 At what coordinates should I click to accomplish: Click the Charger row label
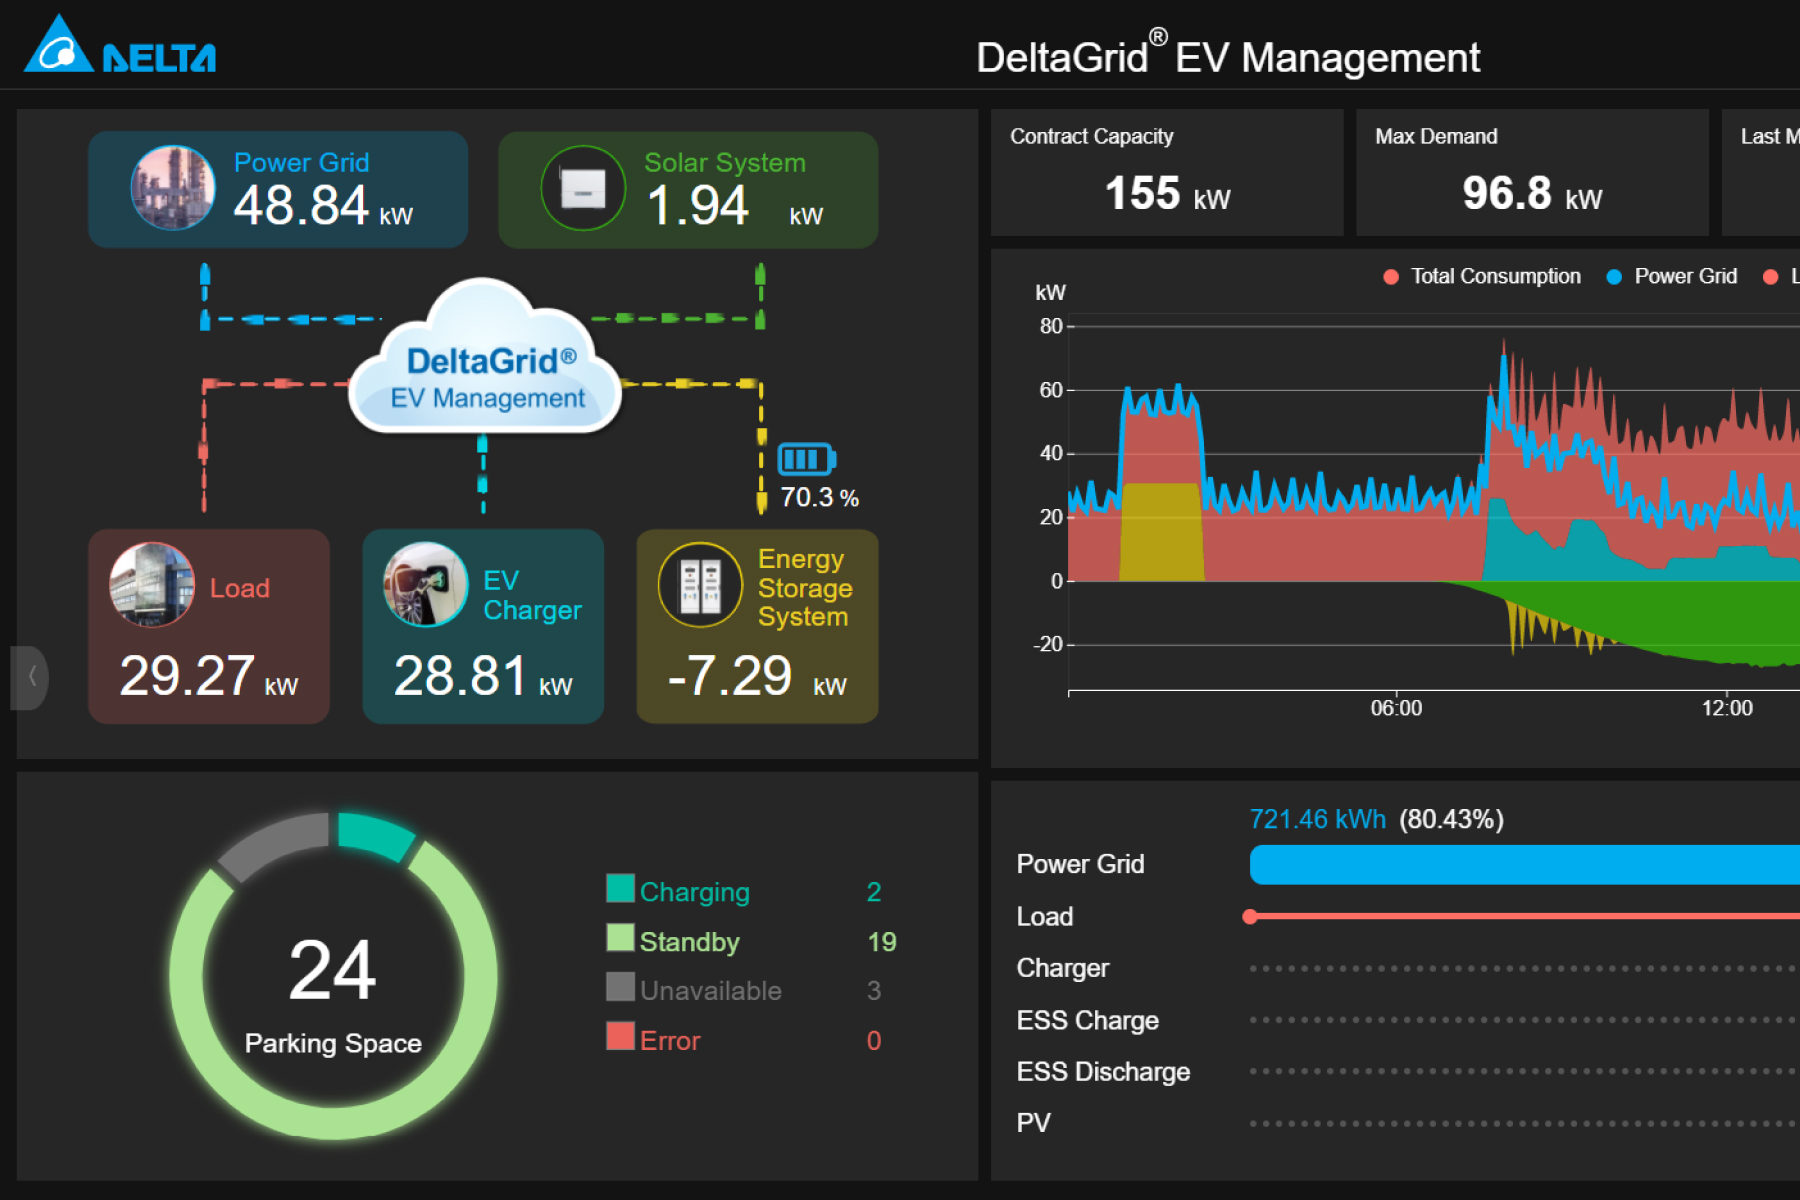pos(1063,968)
